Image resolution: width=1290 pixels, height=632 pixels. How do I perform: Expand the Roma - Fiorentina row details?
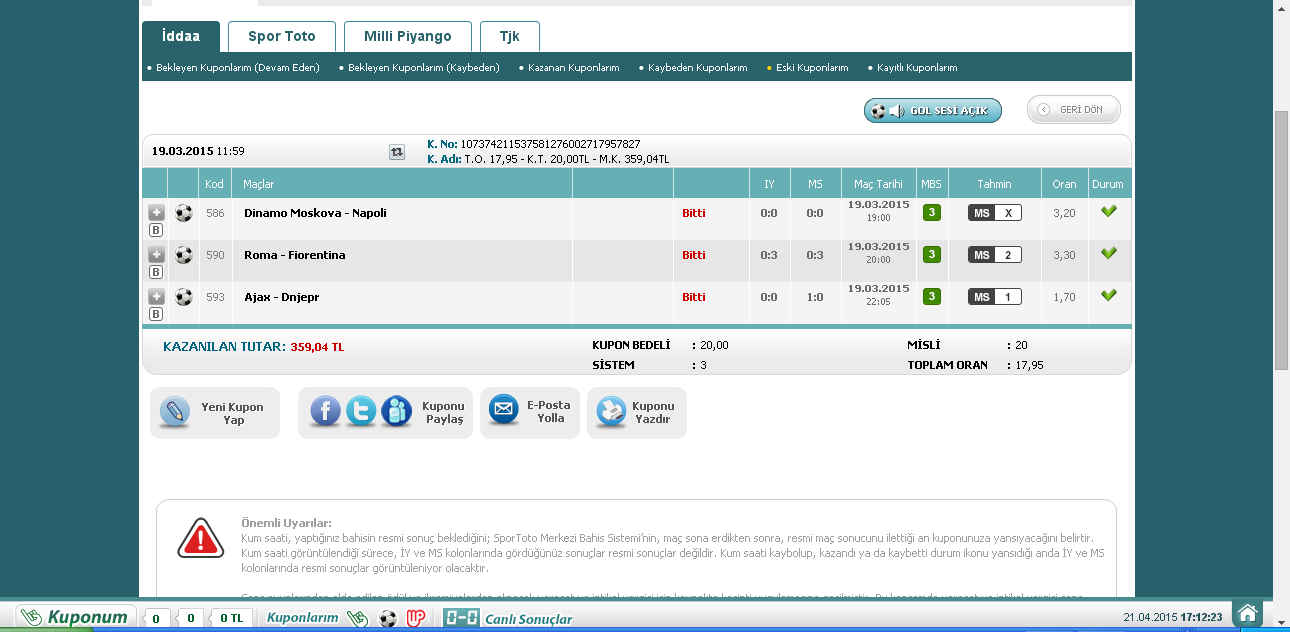point(156,255)
